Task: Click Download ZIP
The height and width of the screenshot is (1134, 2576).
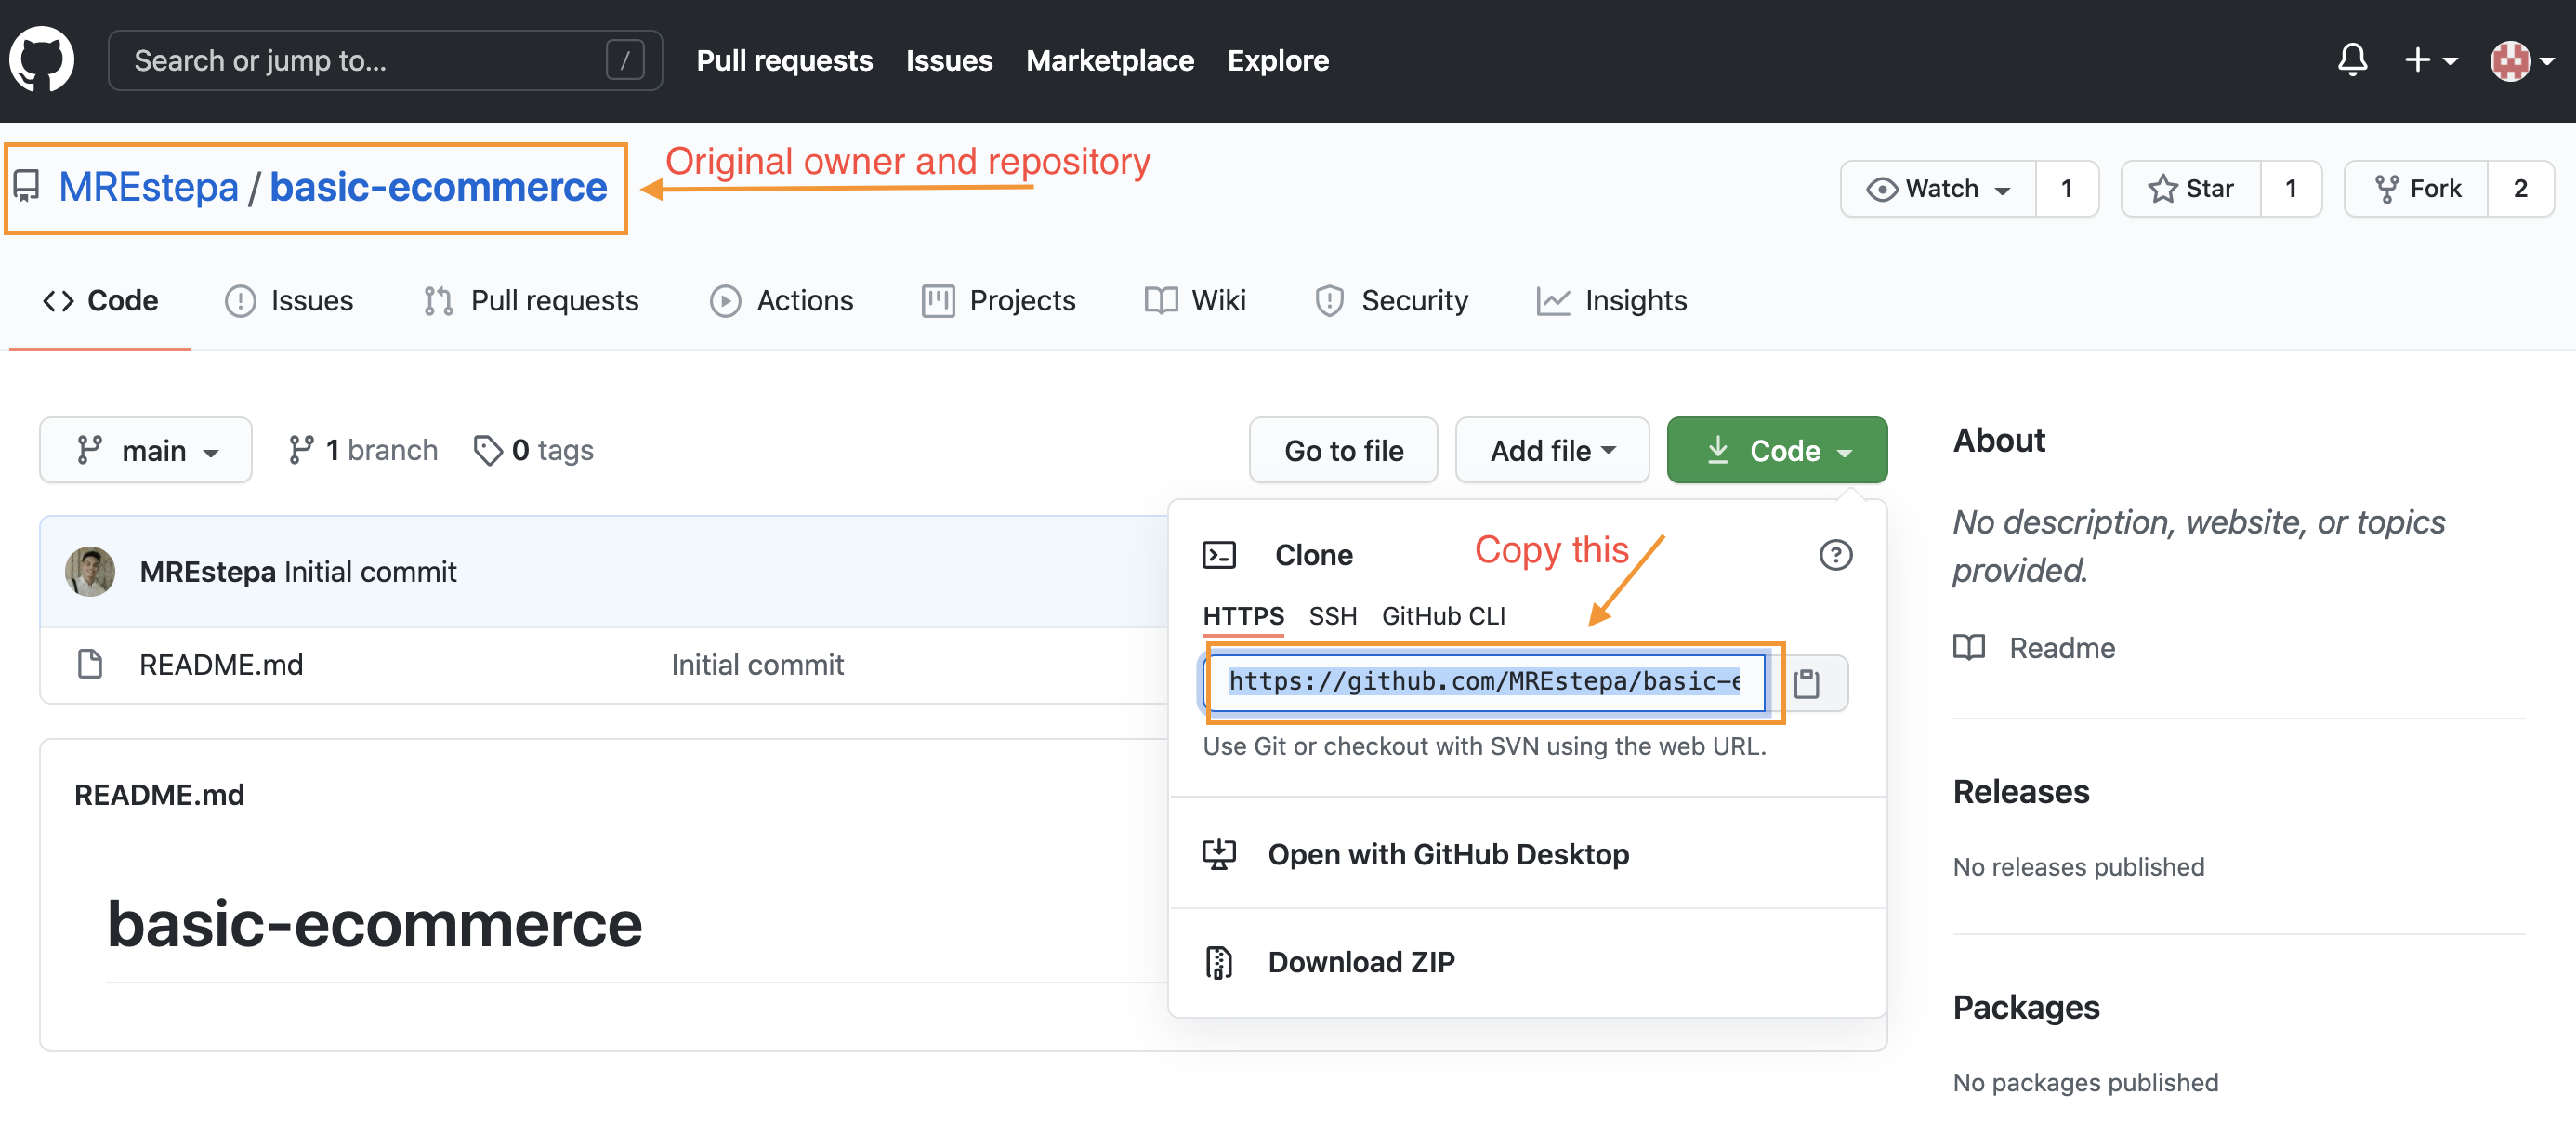Action: click(x=1361, y=962)
